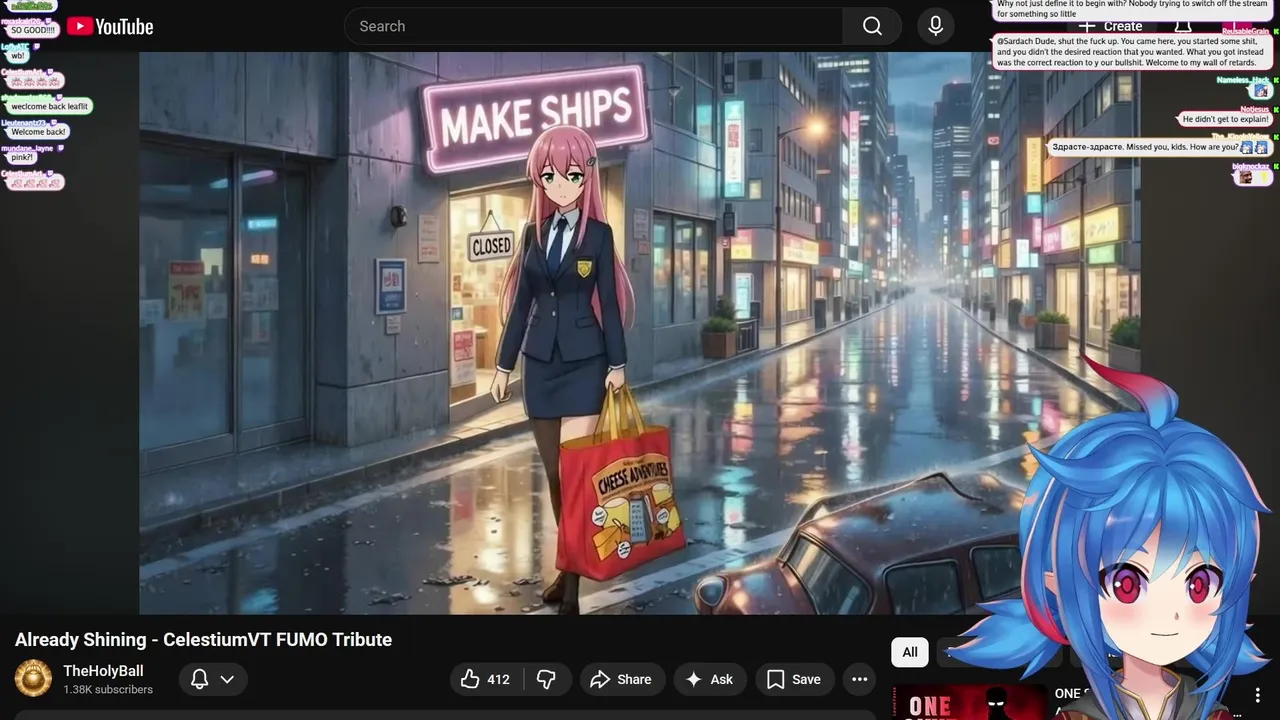The height and width of the screenshot is (720, 1280).
Task: Select the All filter chip
Action: [910, 652]
